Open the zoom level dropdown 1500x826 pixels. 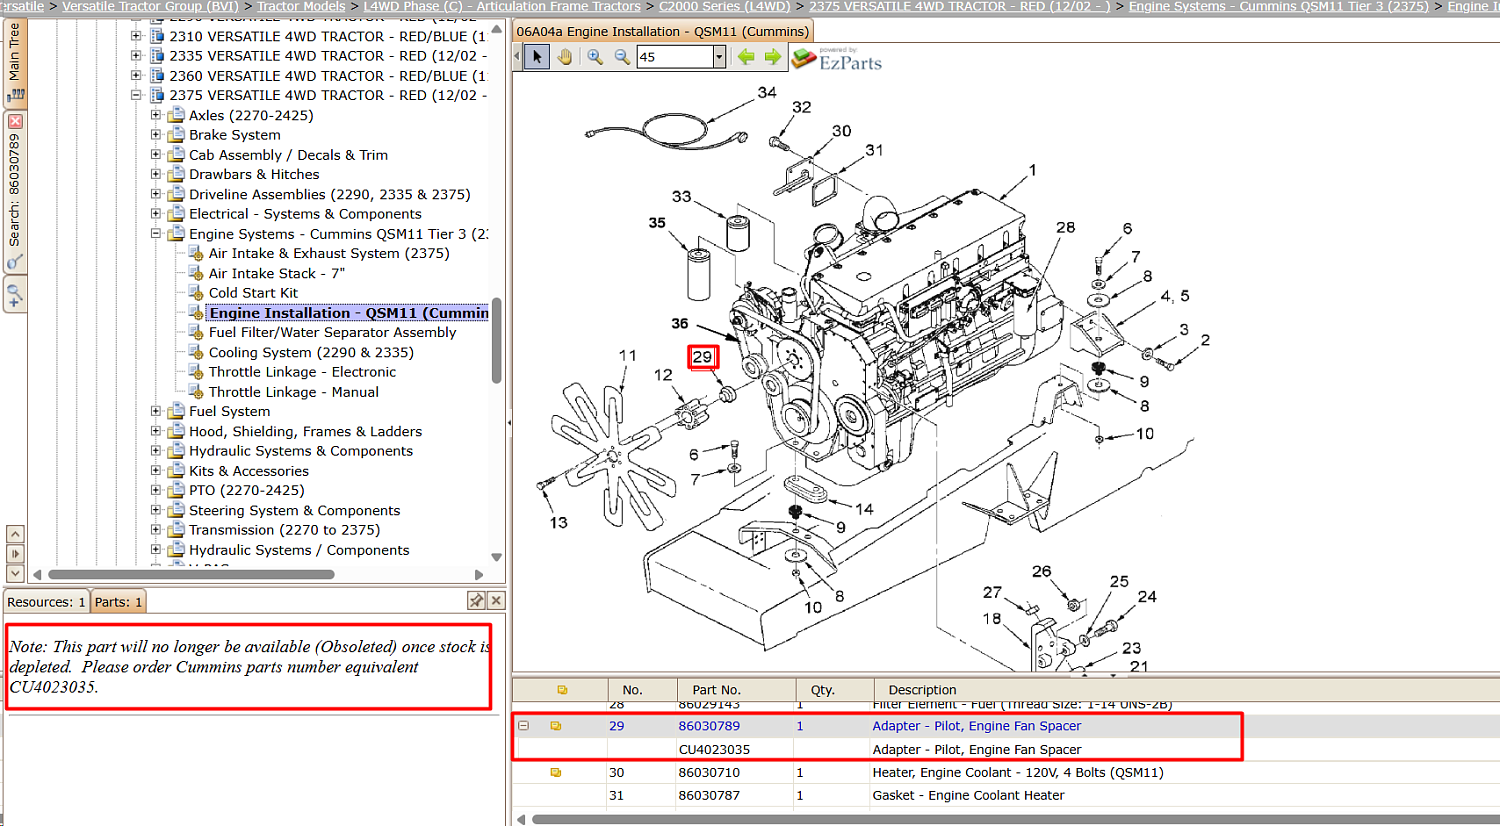719,57
